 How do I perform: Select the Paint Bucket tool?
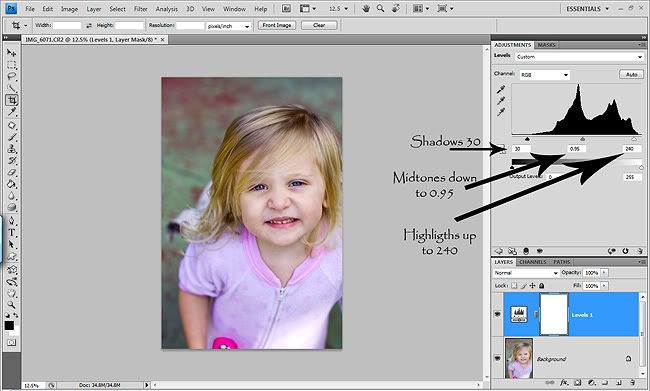(x=12, y=184)
